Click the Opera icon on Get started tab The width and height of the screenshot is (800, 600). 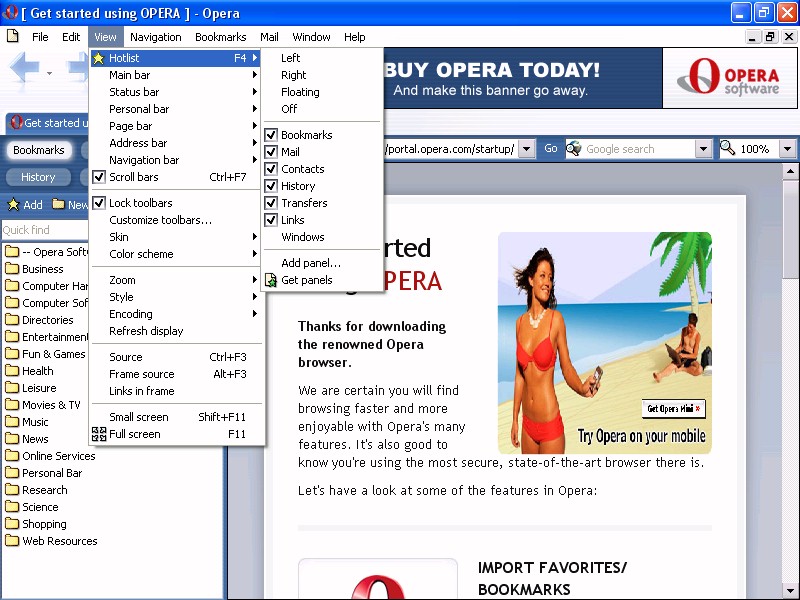(16, 122)
